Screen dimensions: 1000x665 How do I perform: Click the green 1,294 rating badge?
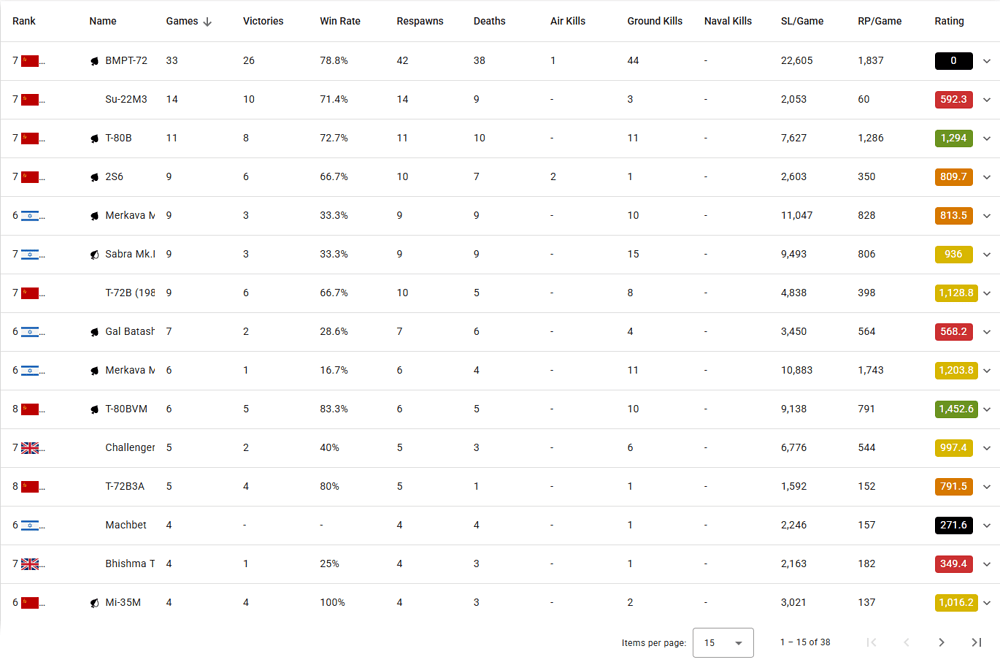pyautogui.click(x=953, y=138)
